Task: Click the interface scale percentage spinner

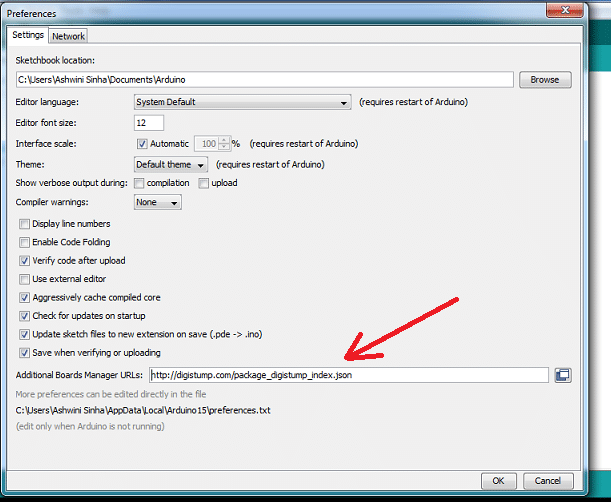Action: point(212,144)
